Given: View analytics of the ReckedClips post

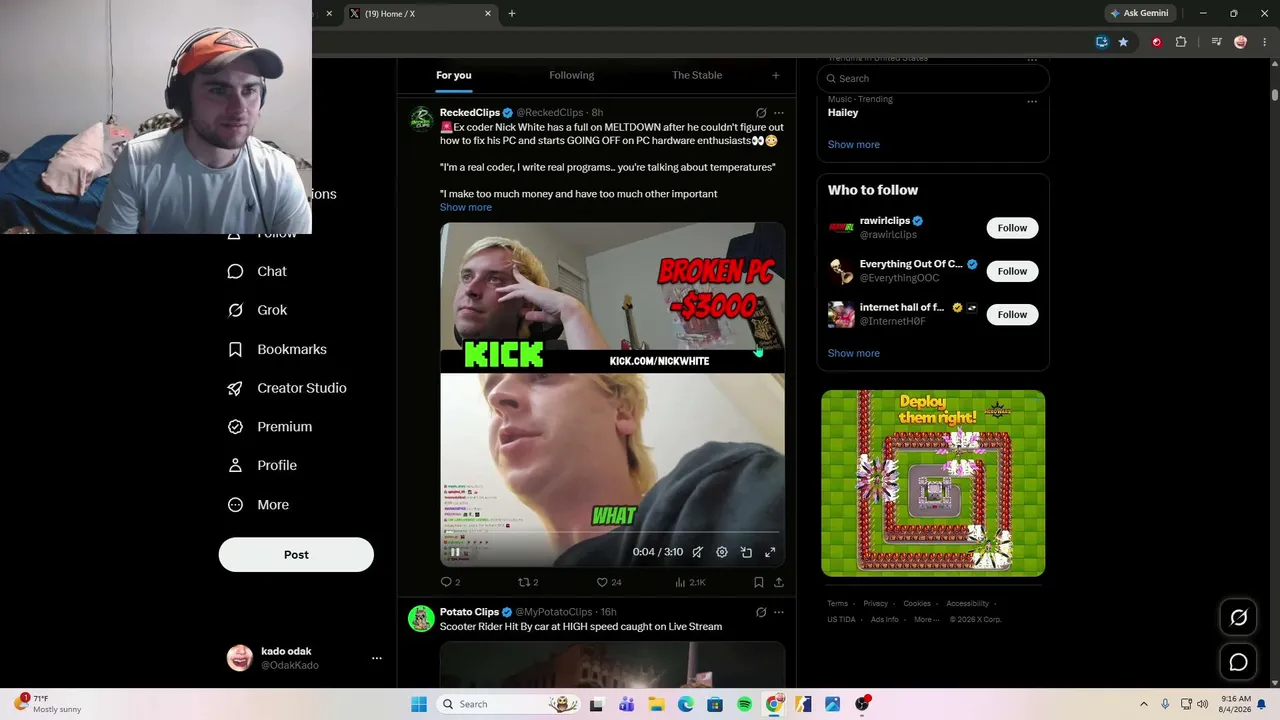Looking at the screenshot, I should pos(680,582).
